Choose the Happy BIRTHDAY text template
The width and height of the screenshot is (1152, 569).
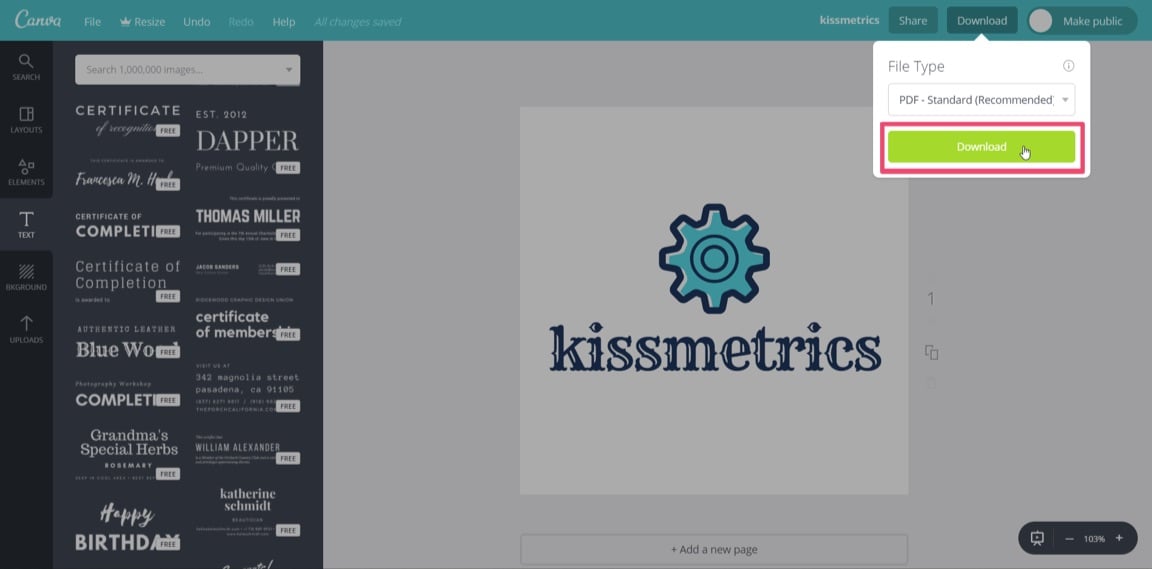coord(128,527)
